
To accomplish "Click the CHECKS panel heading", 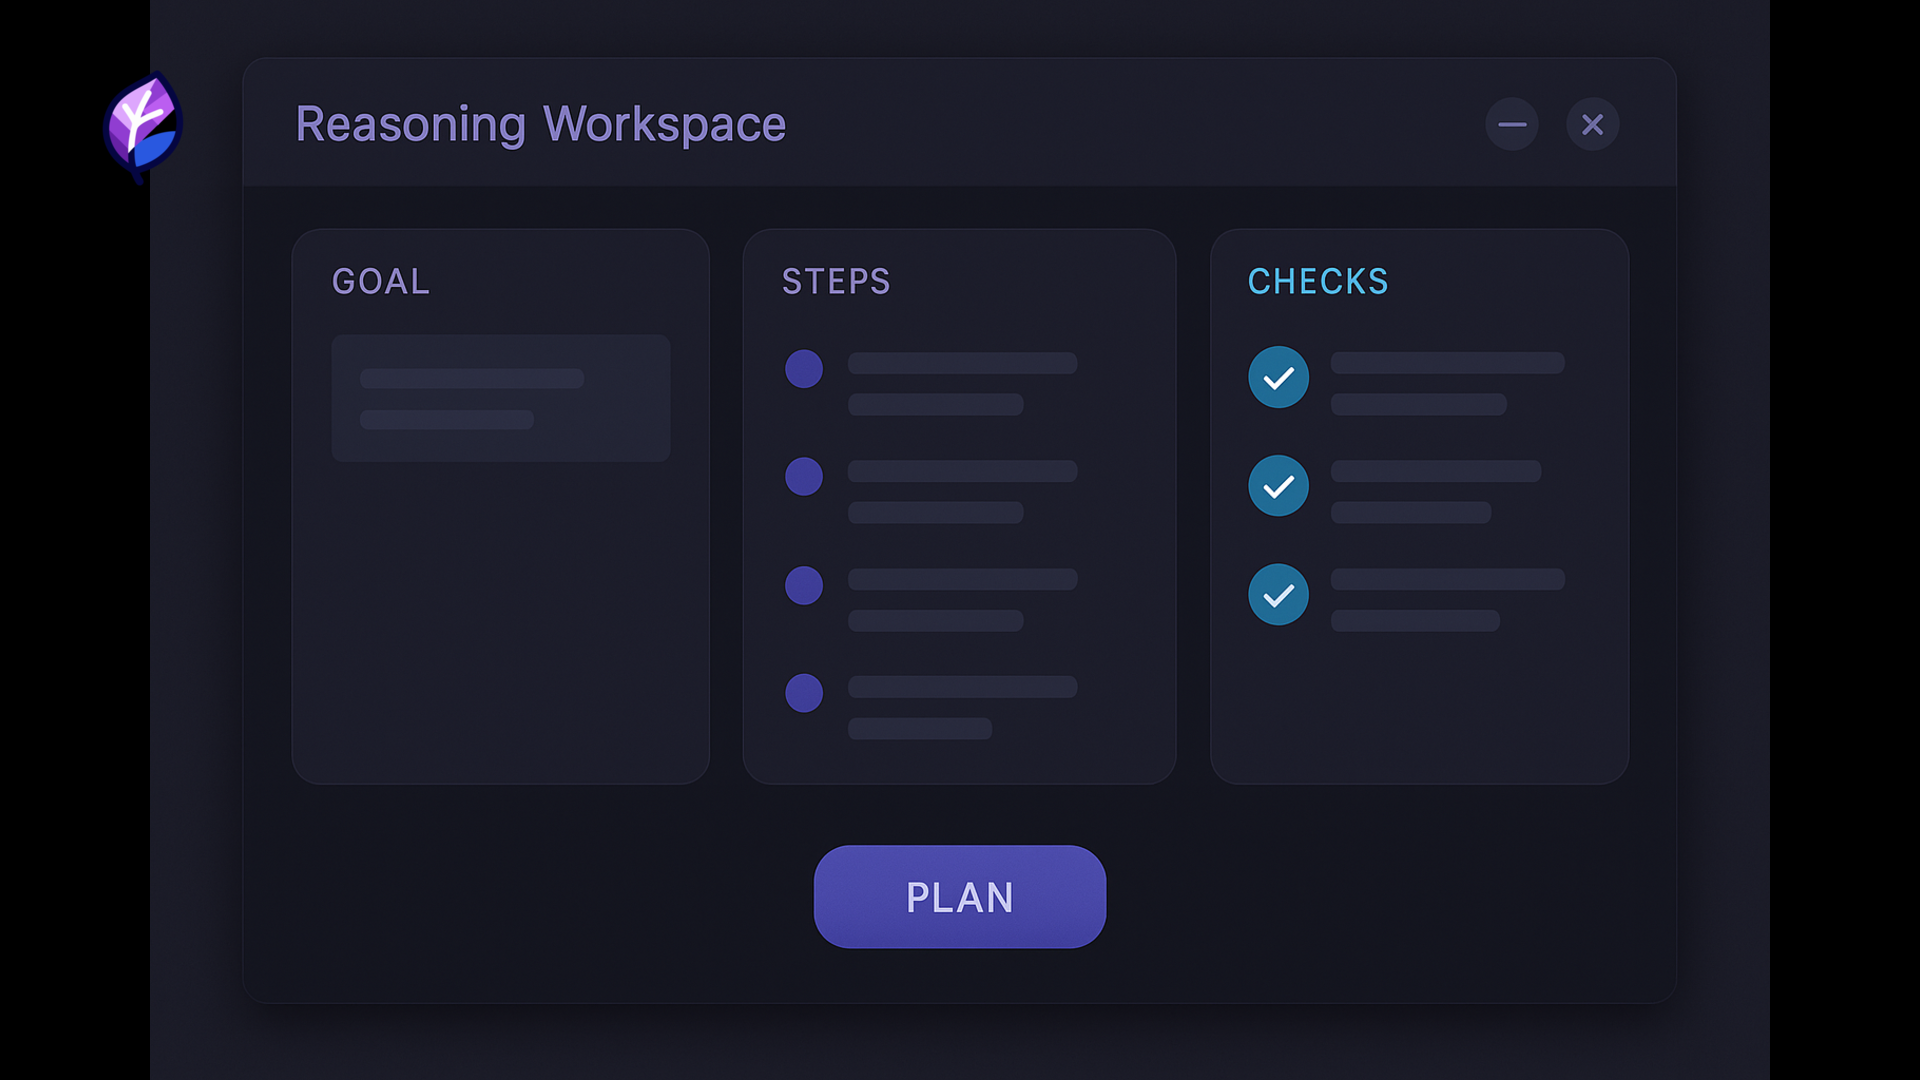I will coord(1317,282).
